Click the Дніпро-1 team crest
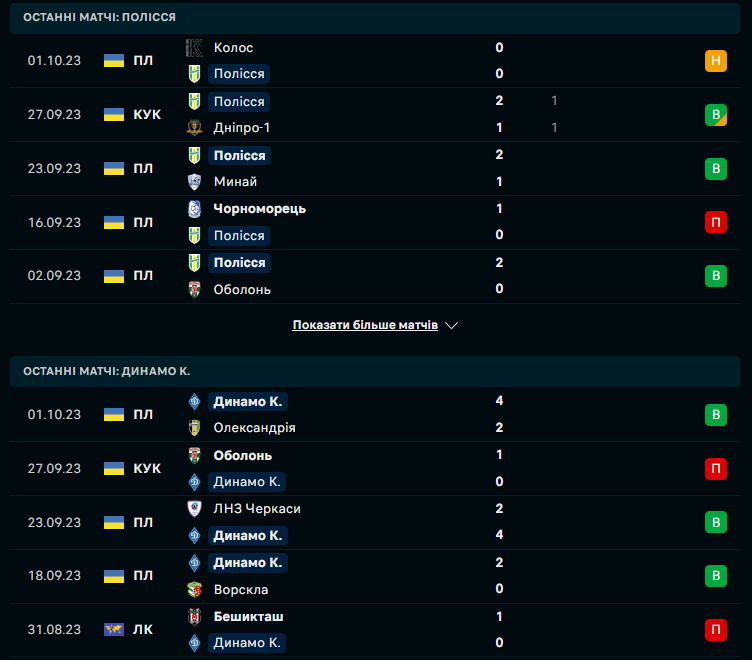The width and height of the screenshot is (752, 660). click(195, 128)
